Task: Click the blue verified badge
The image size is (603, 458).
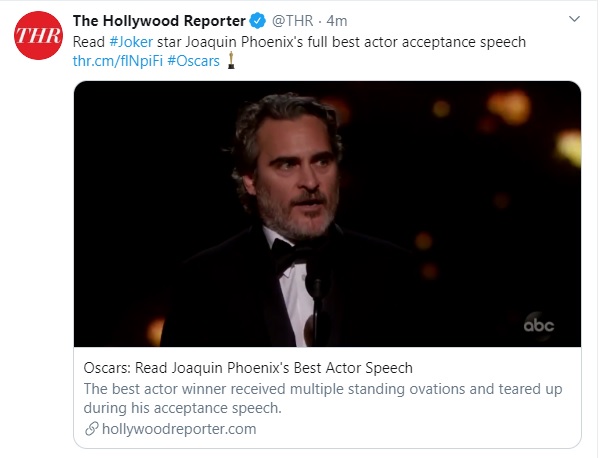Action: click(x=259, y=20)
